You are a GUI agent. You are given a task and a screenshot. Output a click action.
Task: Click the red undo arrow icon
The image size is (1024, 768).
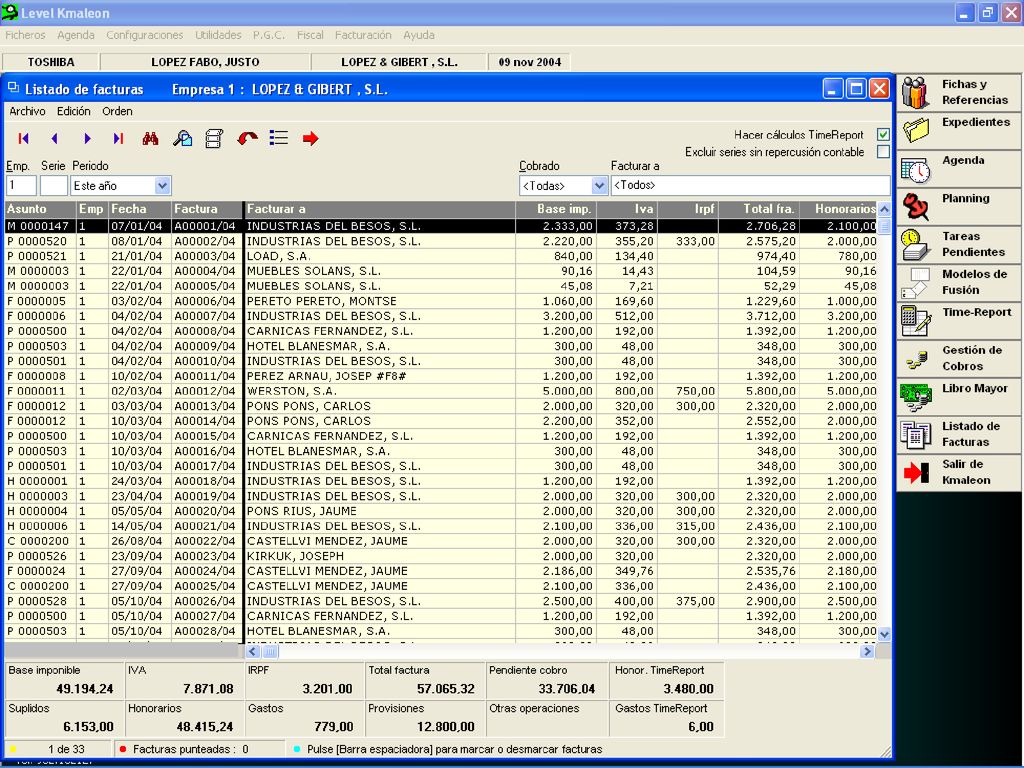click(247, 138)
